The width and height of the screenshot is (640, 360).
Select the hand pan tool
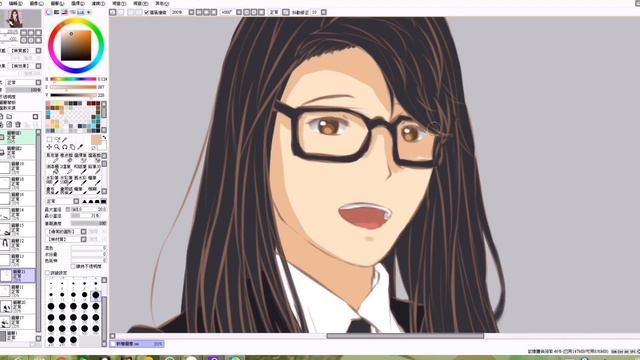(73, 147)
